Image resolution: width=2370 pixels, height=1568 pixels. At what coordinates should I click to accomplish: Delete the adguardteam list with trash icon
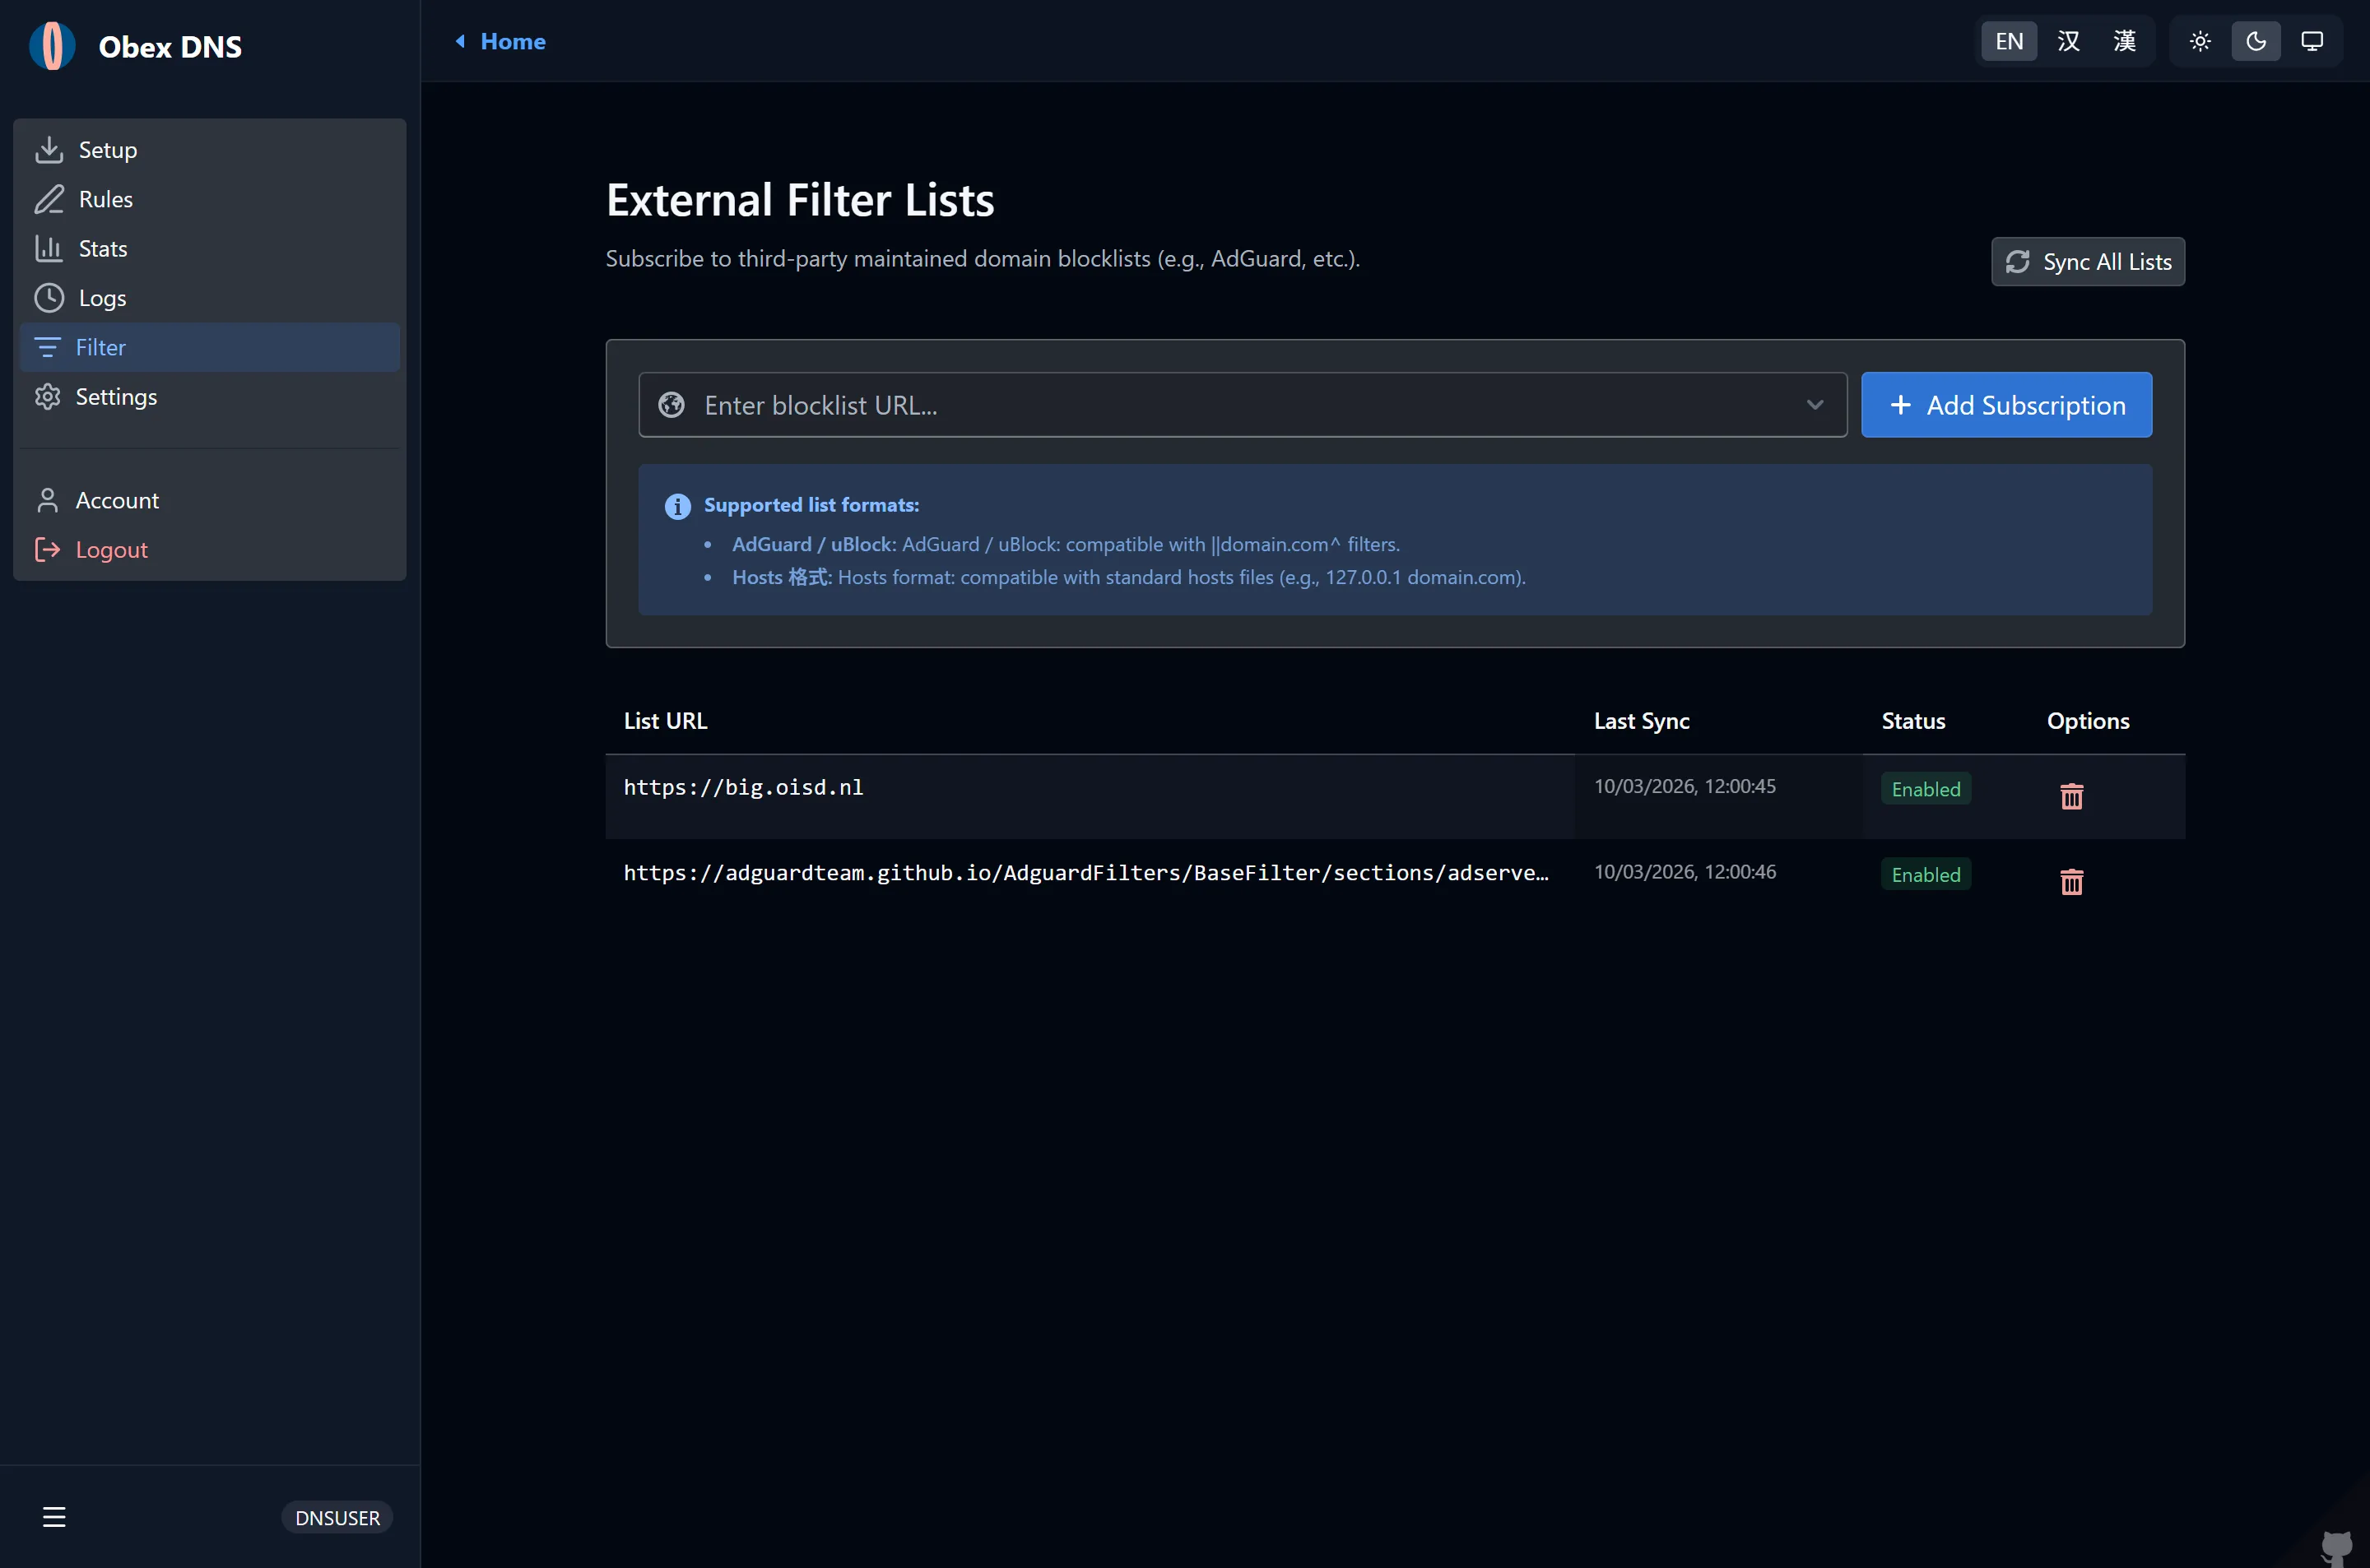pos(2071,881)
